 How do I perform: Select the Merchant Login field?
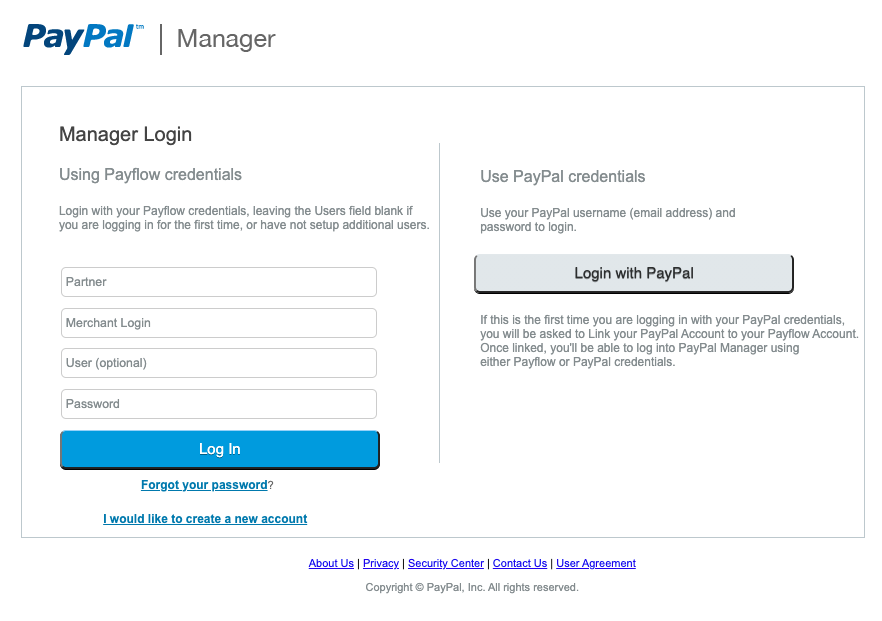[x=219, y=323]
